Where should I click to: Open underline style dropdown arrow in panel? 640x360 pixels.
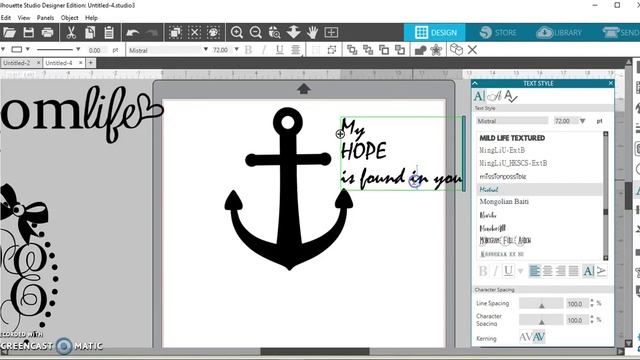click(520, 271)
